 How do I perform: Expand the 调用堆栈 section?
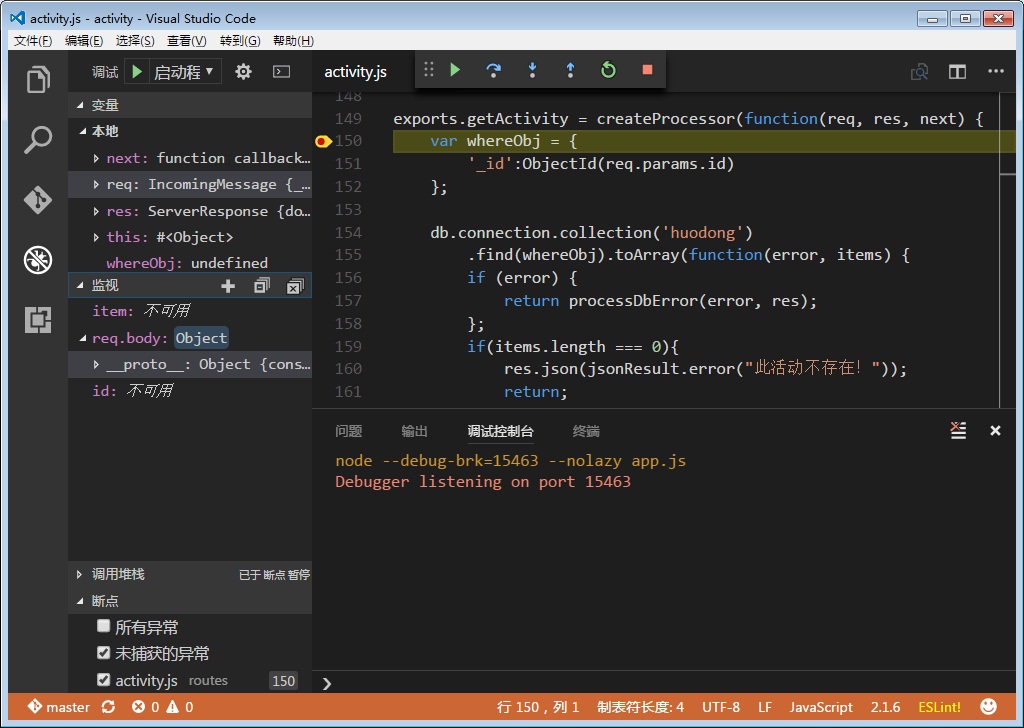coord(80,574)
